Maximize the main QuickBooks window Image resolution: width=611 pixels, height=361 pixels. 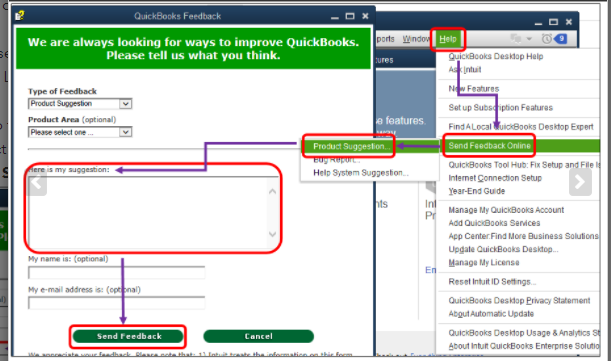[553, 22]
